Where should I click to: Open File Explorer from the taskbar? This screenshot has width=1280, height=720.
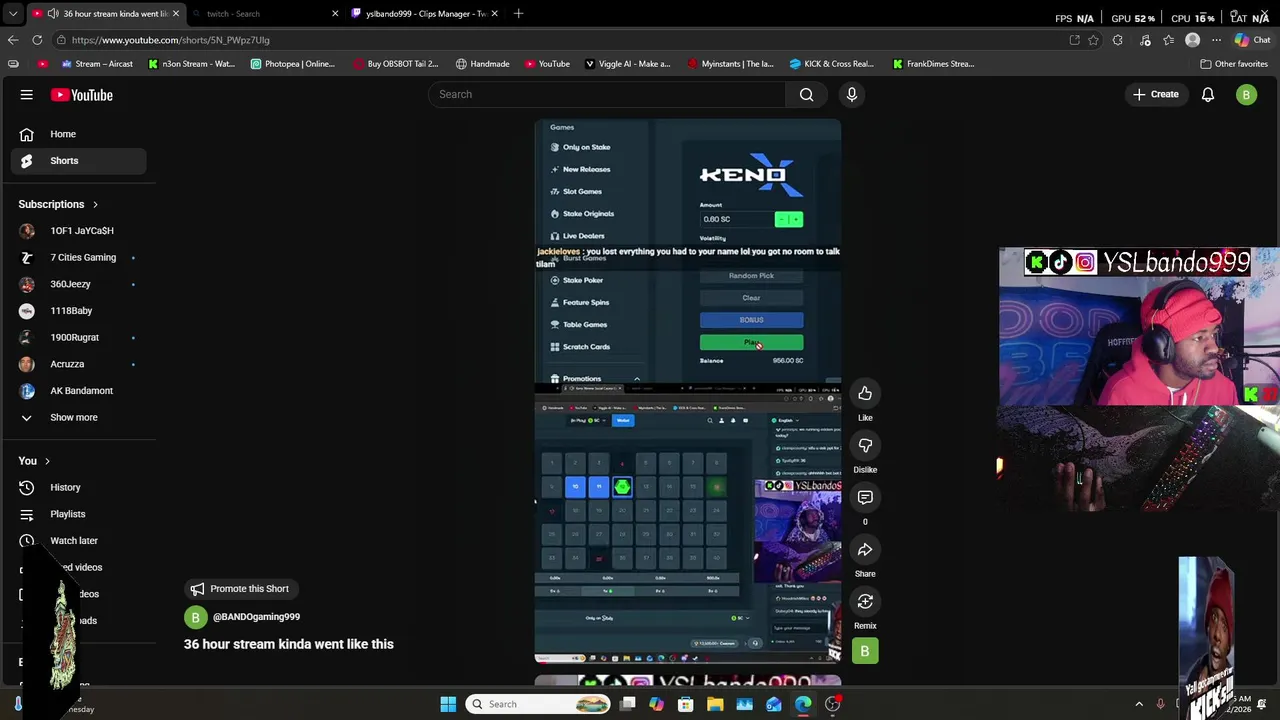click(x=715, y=704)
